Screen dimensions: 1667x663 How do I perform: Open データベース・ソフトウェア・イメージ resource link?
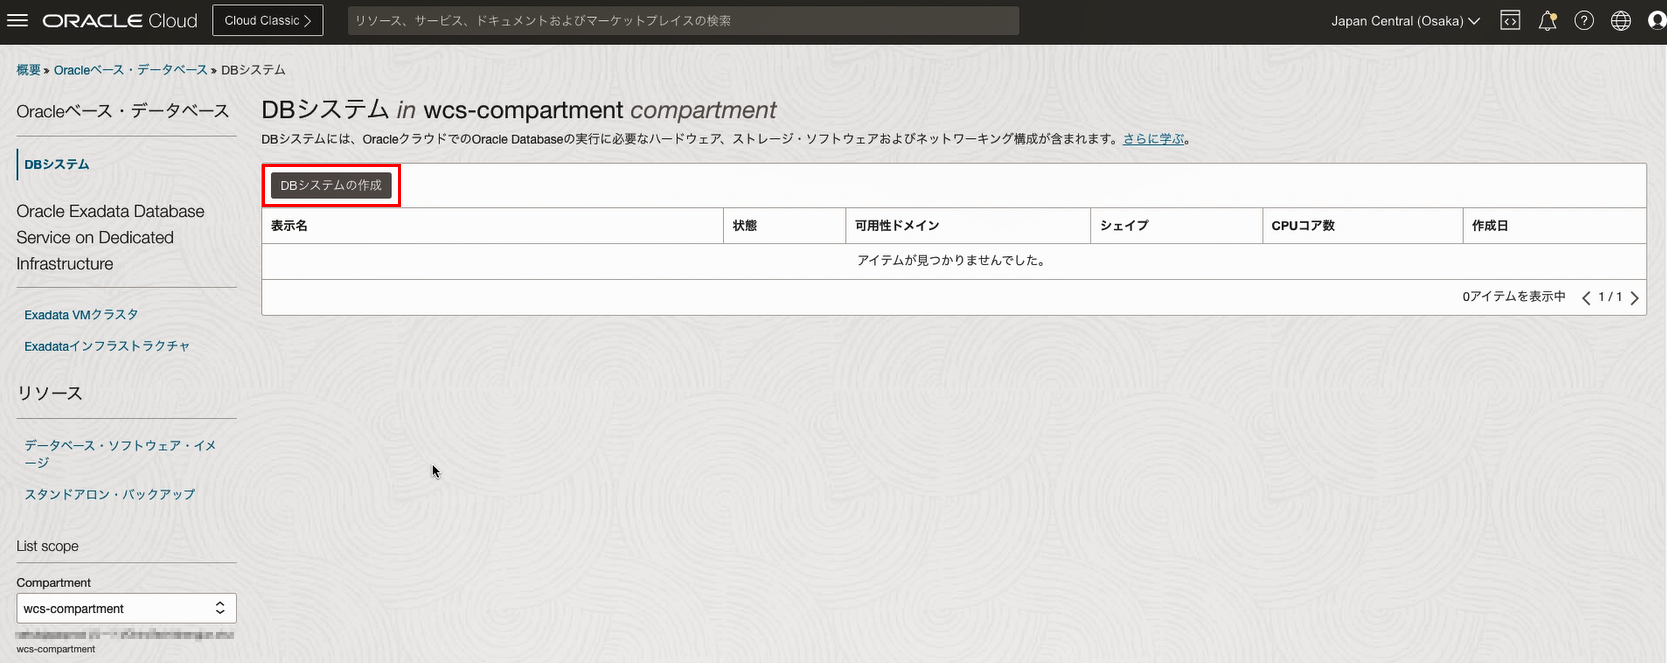(x=120, y=454)
